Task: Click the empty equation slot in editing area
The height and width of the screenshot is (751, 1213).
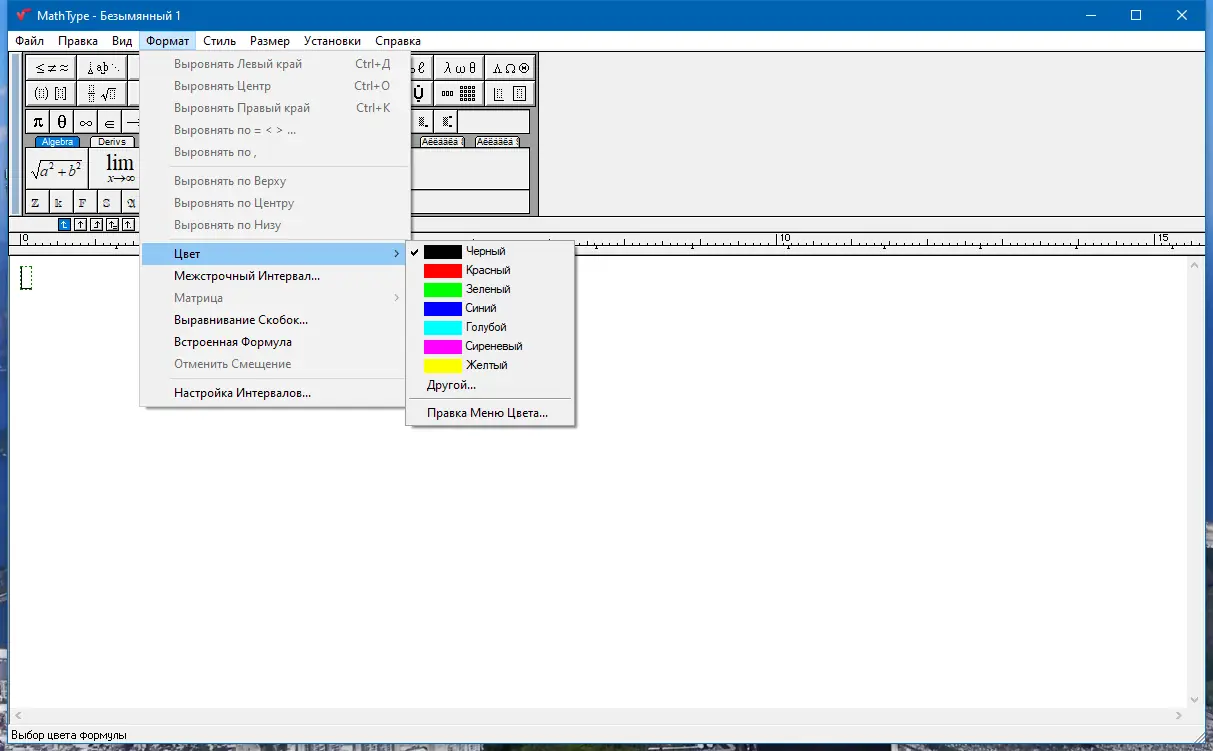Action: 26,278
